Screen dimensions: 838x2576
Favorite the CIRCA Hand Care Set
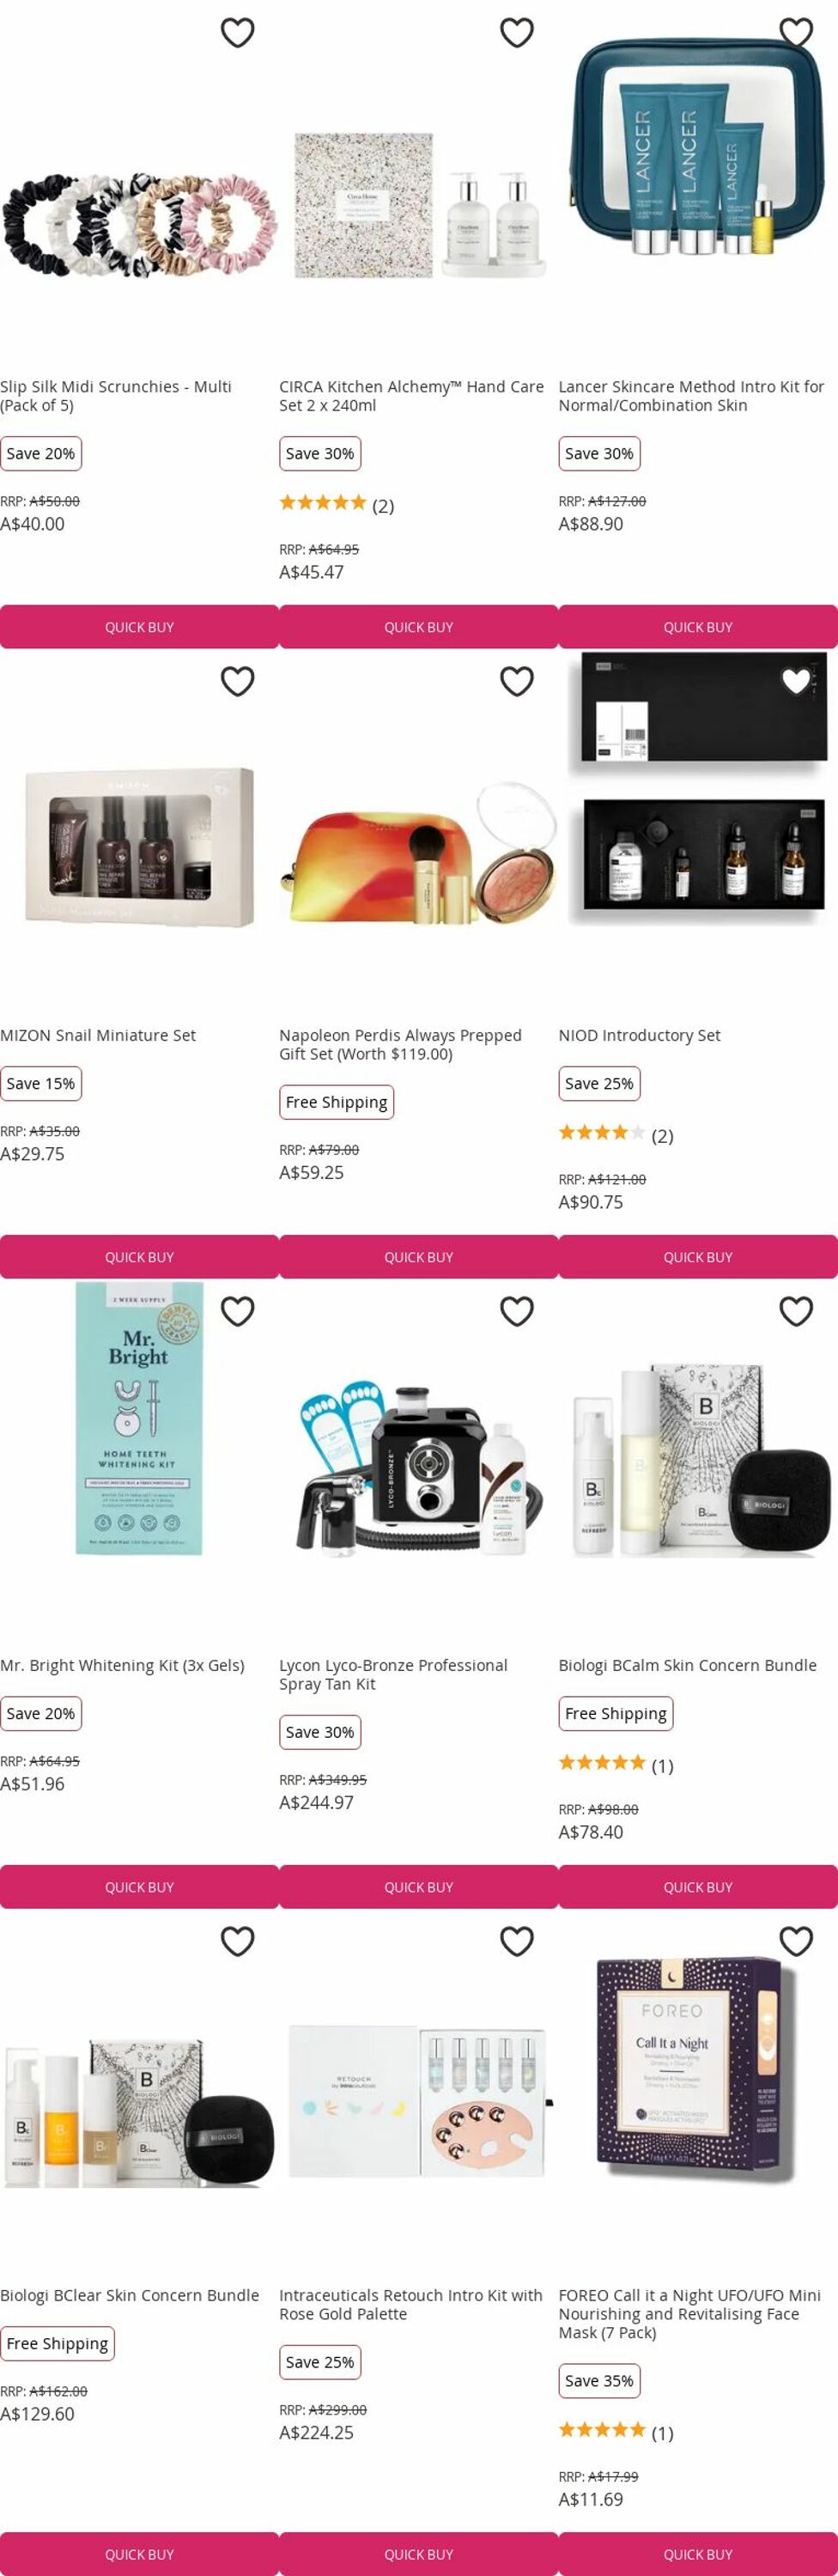tap(516, 33)
